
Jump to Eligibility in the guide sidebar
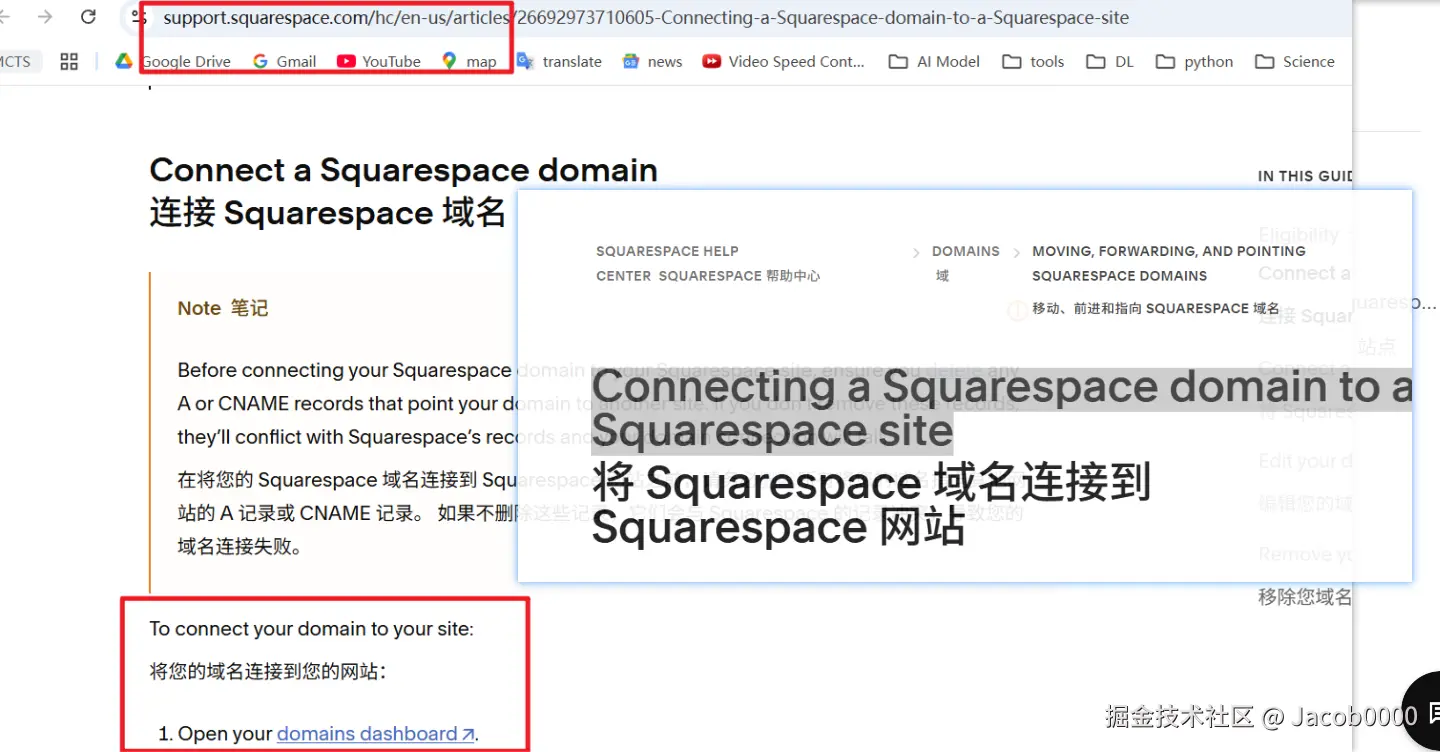[x=1298, y=235]
